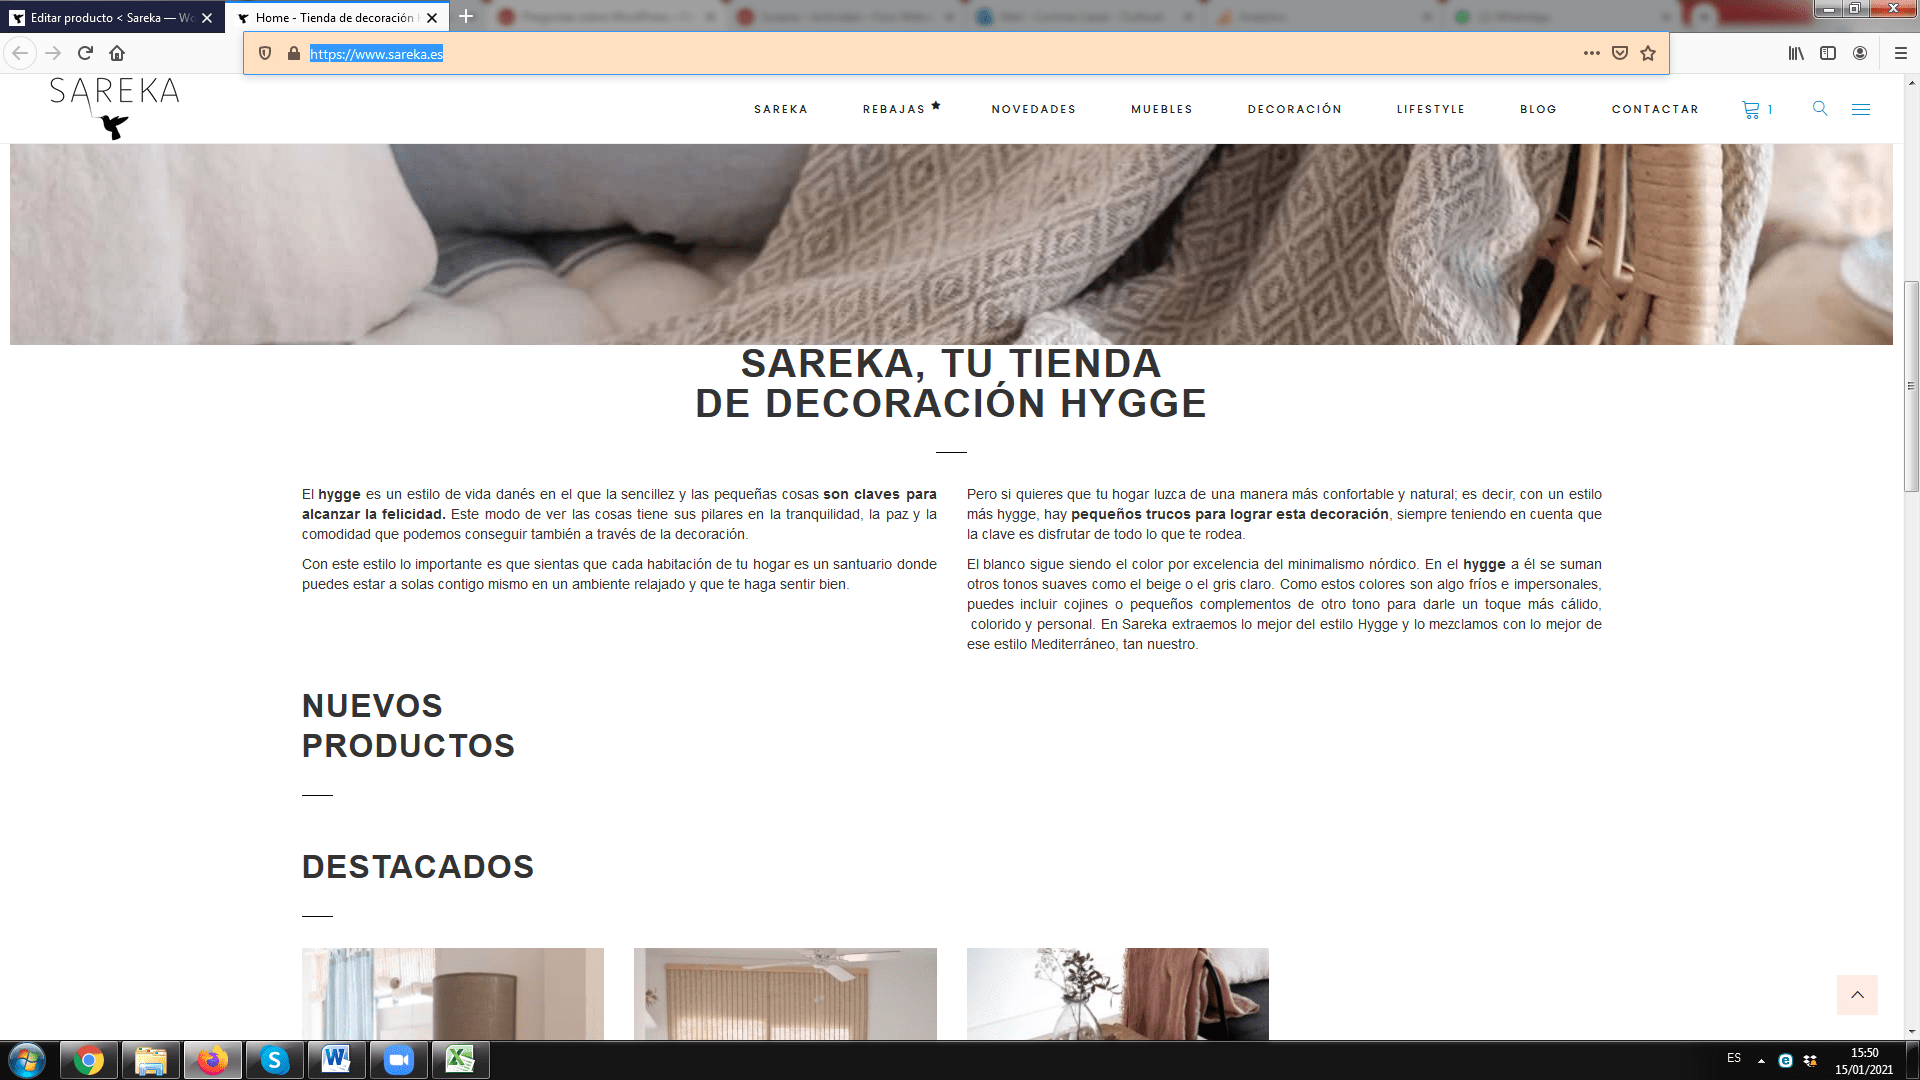Open Excel from the taskbar

pyautogui.click(x=461, y=1060)
